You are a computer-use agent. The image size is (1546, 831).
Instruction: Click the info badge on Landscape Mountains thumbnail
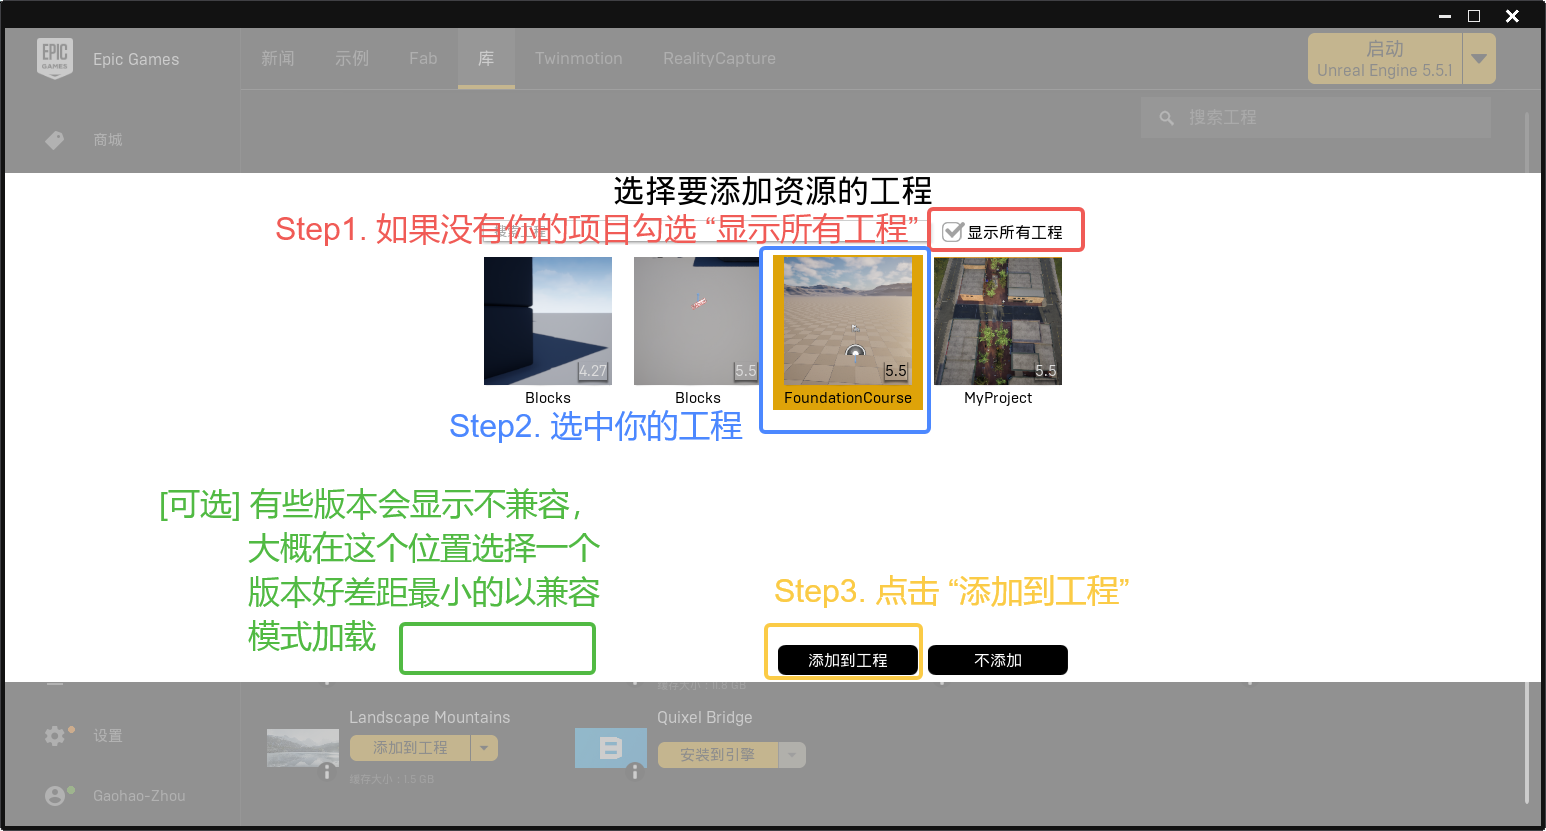pos(327,772)
